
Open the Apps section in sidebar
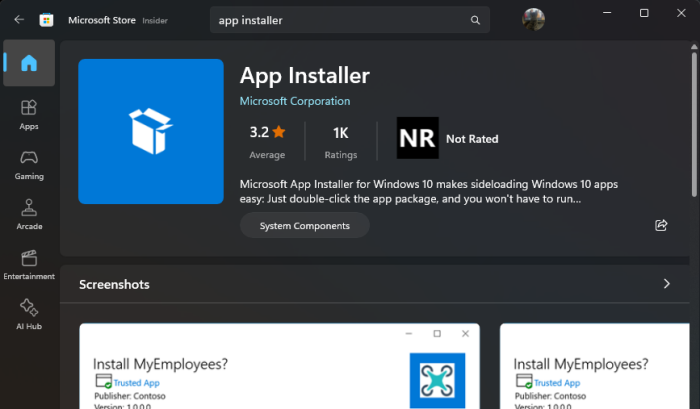click(29, 114)
